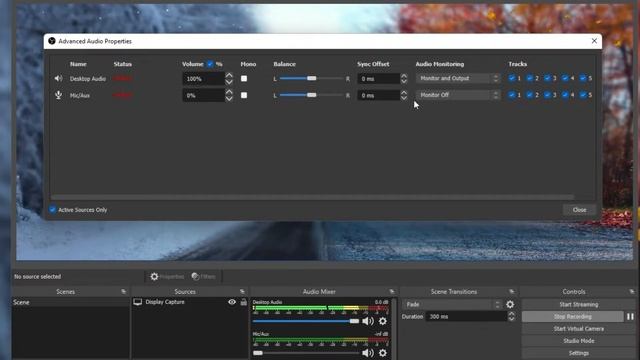Open source Properties button
The width and height of the screenshot is (640, 360).
pyautogui.click(x=167, y=277)
